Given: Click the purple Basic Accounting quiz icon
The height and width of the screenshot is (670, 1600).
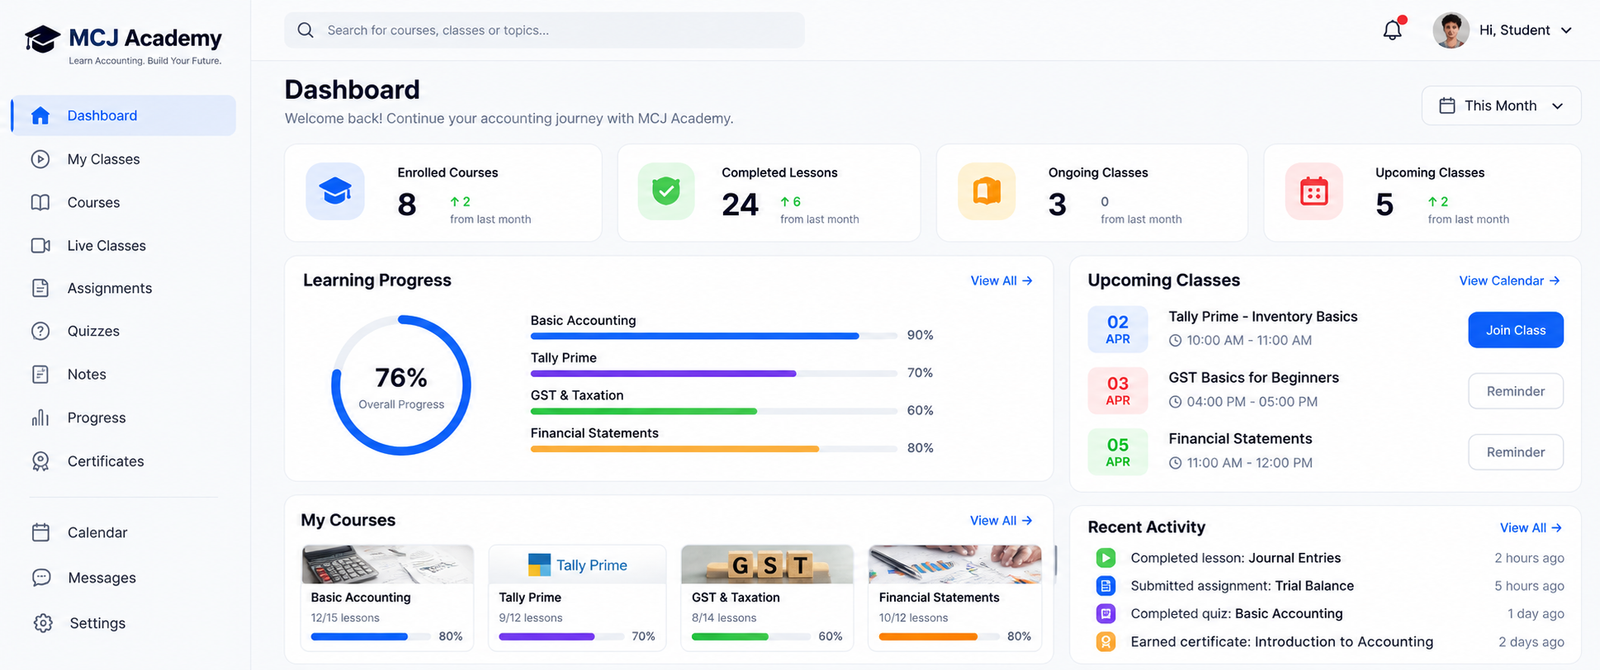Looking at the screenshot, I should pyautogui.click(x=1105, y=614).
